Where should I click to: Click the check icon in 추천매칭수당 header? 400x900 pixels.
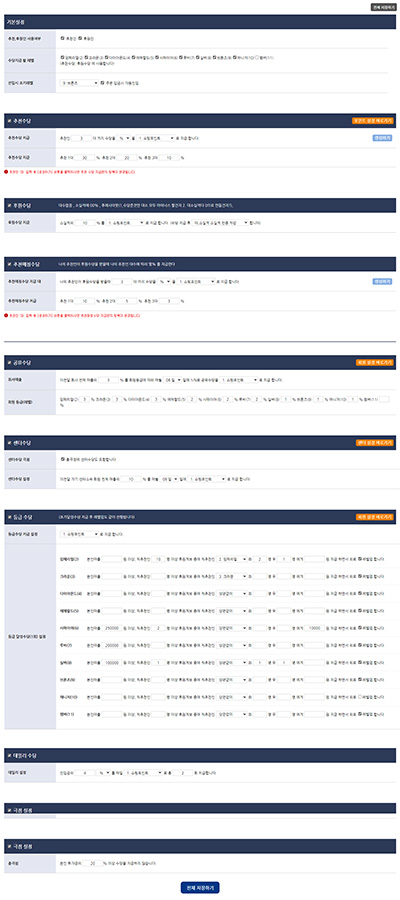(x=9, y=264)
